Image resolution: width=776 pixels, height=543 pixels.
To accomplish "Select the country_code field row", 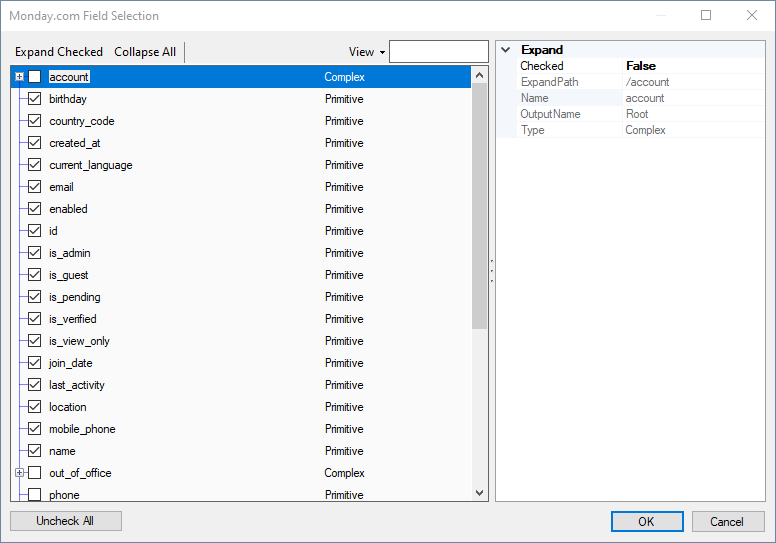I will 242,121.
